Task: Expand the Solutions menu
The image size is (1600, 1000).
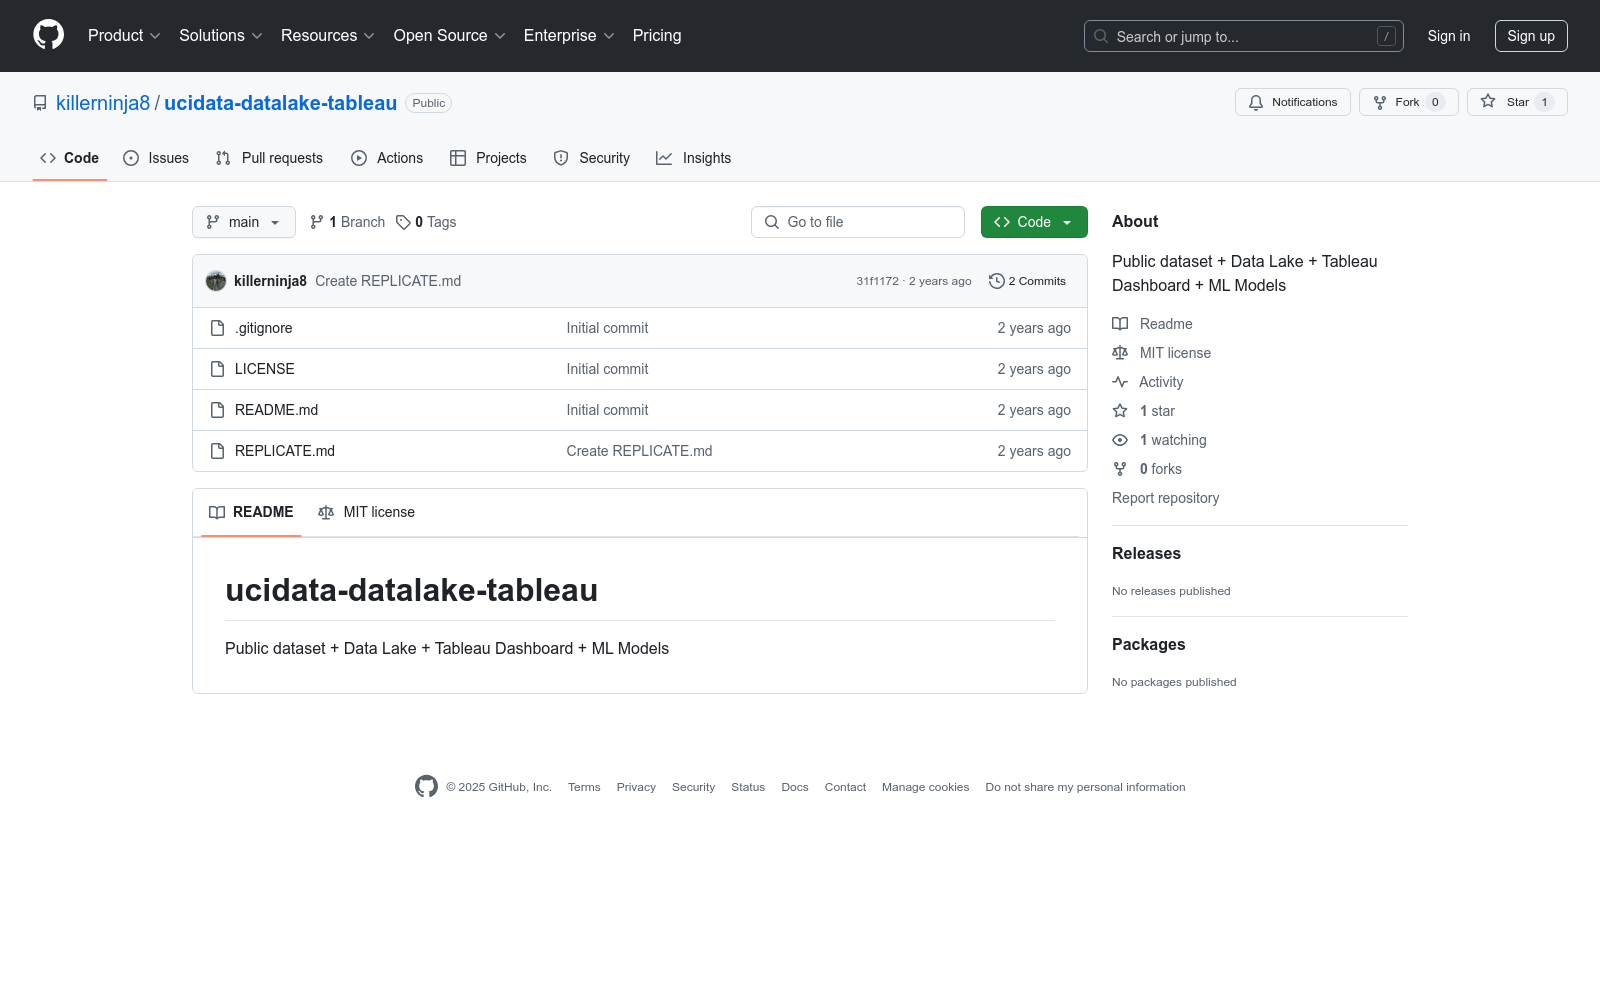Action: pos(221,36)
